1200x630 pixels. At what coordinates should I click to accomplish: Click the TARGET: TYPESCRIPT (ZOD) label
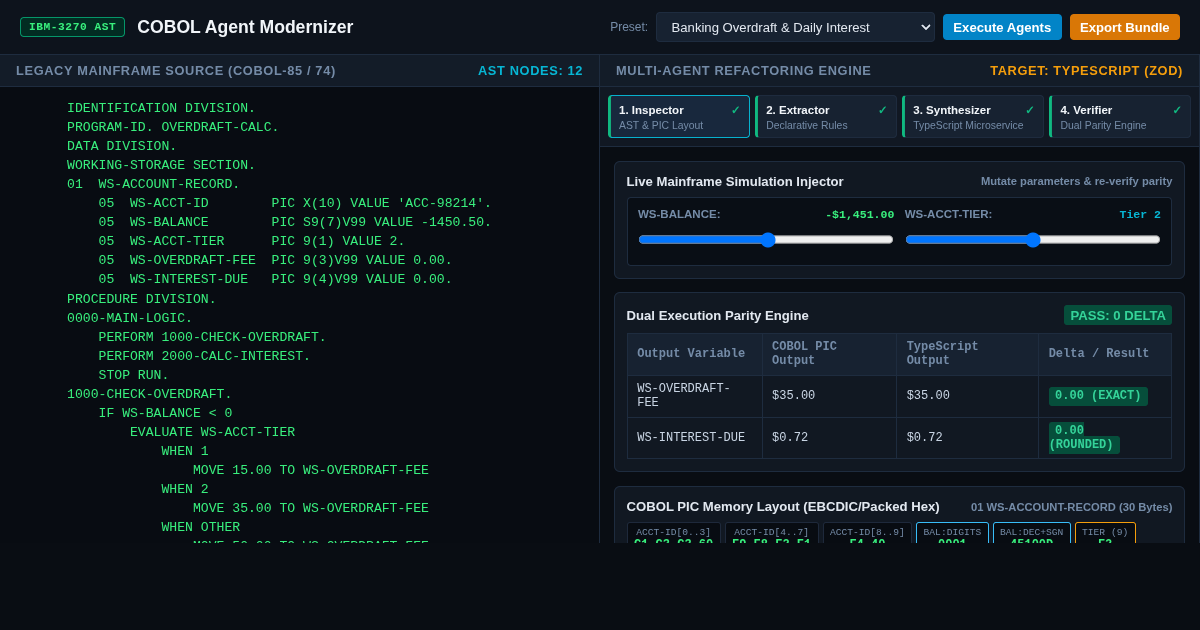[1086, 71]
